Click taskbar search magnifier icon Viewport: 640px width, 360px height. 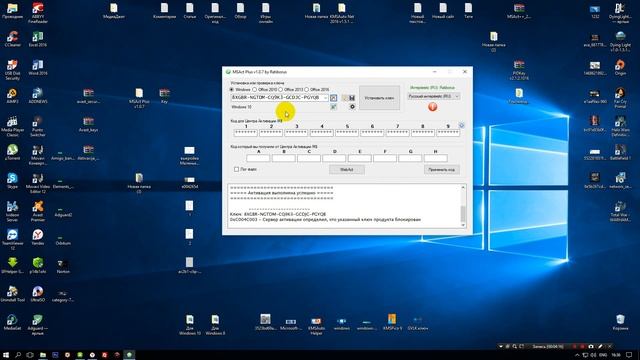point(18,355)
